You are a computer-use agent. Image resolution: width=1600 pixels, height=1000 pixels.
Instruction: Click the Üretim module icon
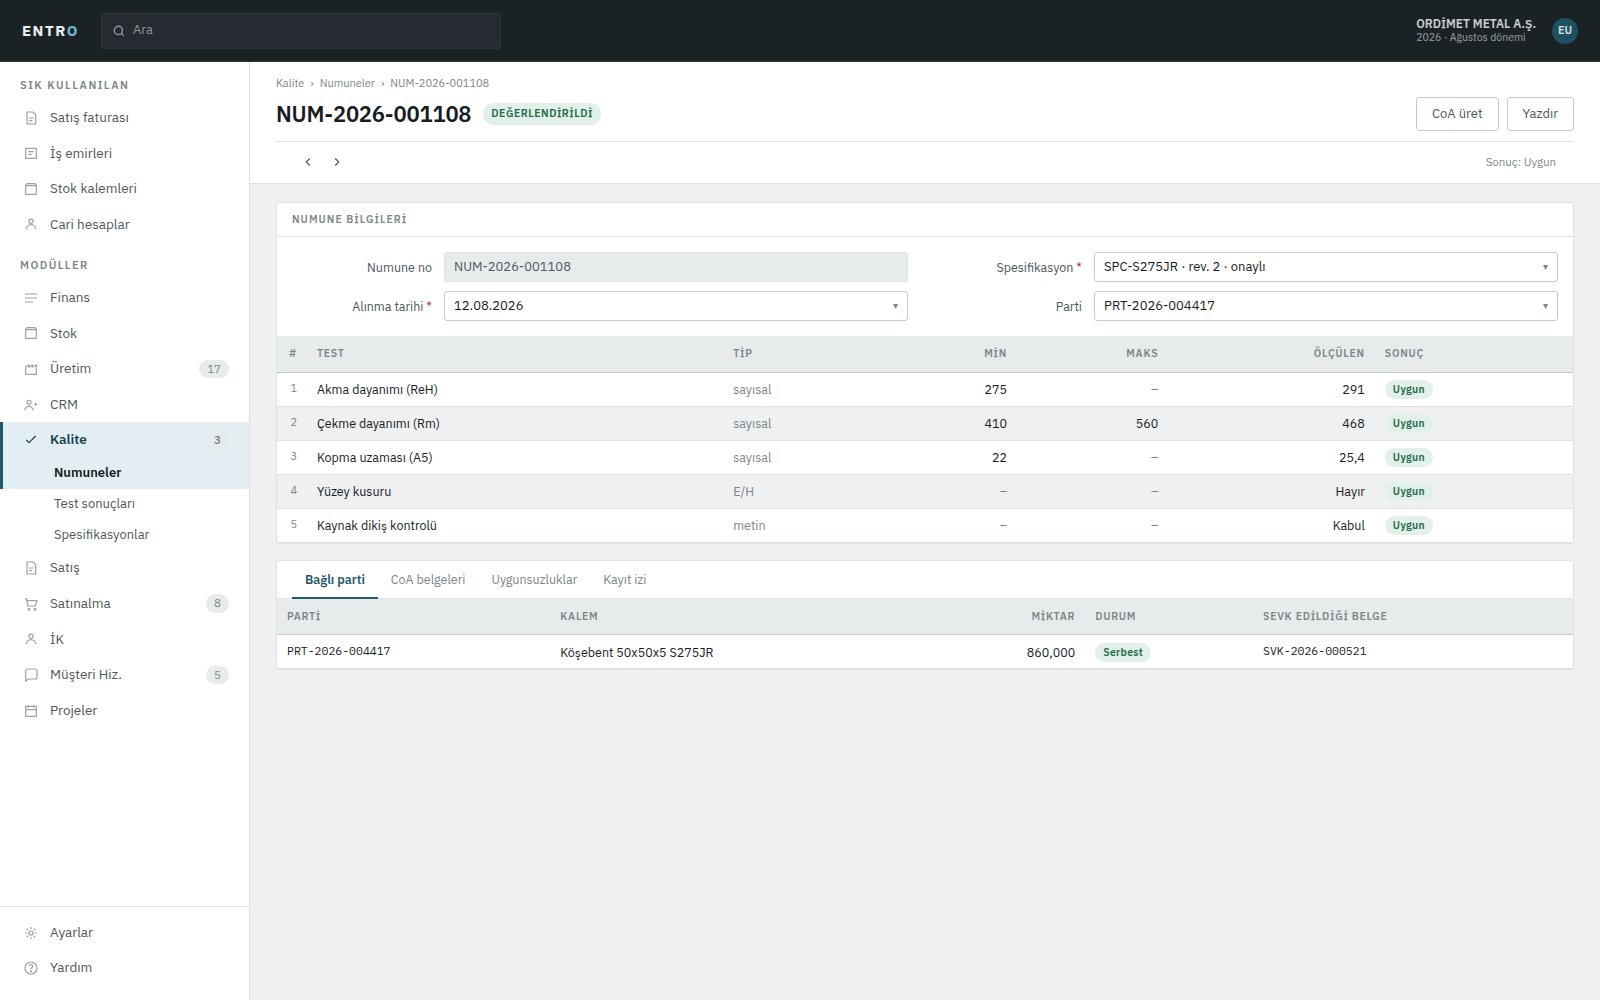(31, 369)
